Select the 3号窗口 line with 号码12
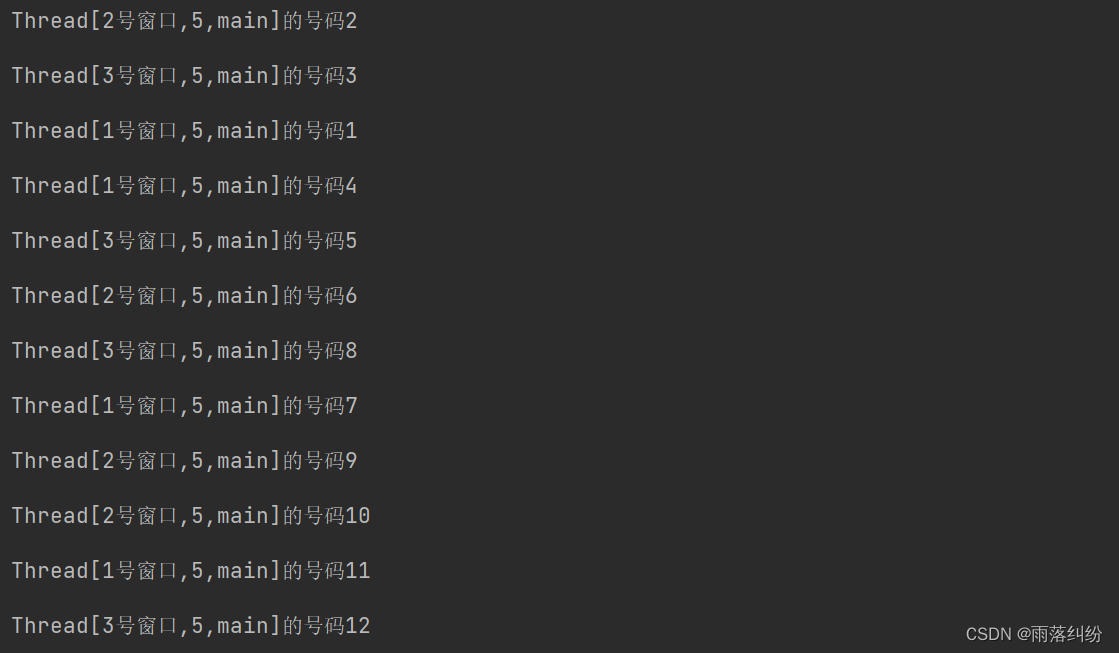The image size is (1119, 653). (191, 625)
